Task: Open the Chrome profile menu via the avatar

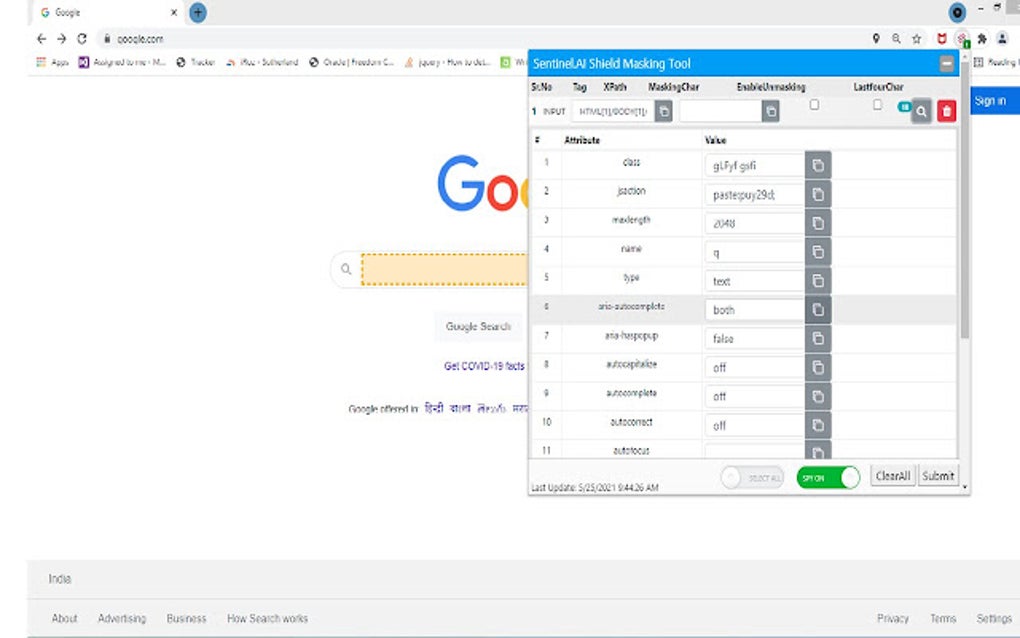Action: pyautogui.click(x=1001, y=38)
